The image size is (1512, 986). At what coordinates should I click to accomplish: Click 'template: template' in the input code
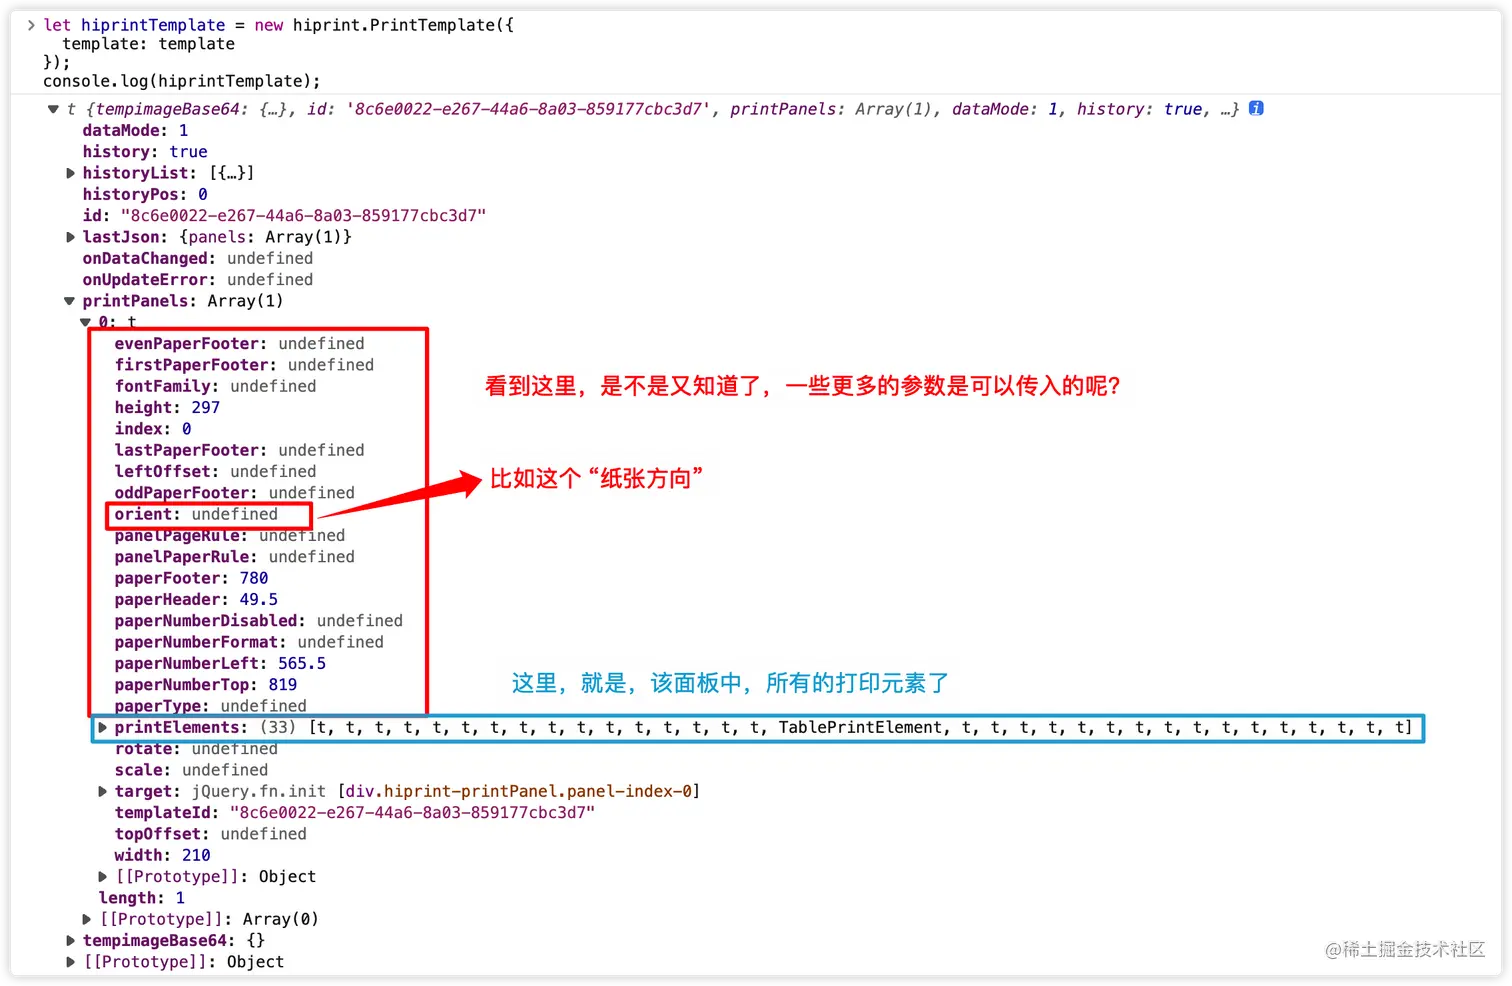tap(148, 44)
